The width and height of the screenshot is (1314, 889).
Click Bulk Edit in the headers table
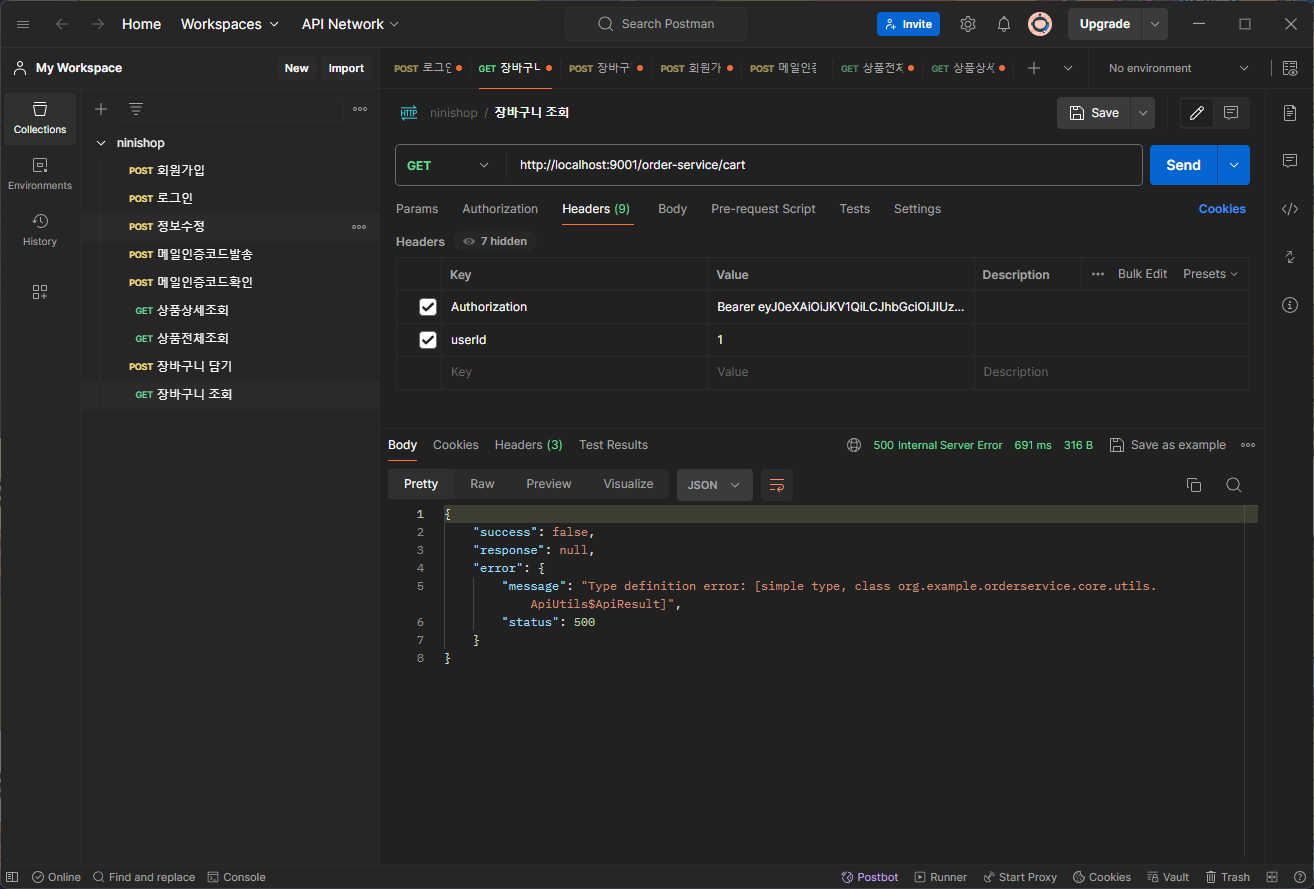(x=1142, y=274)
